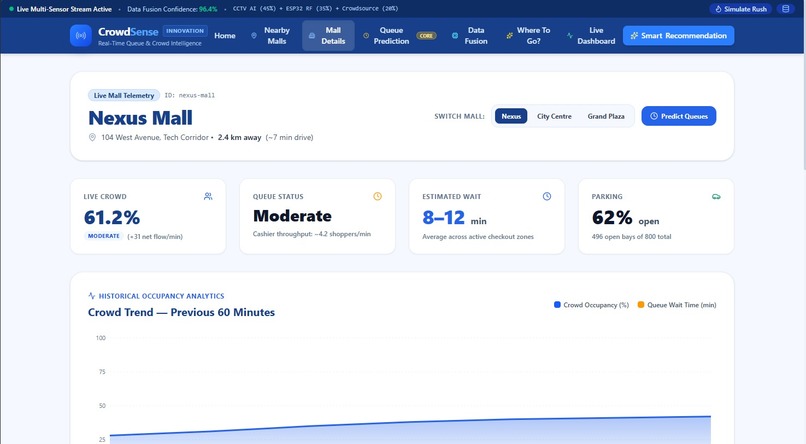Switch mall to Grand Plaza
This screenshot has width=806, height=444.
tap(606, 116)
